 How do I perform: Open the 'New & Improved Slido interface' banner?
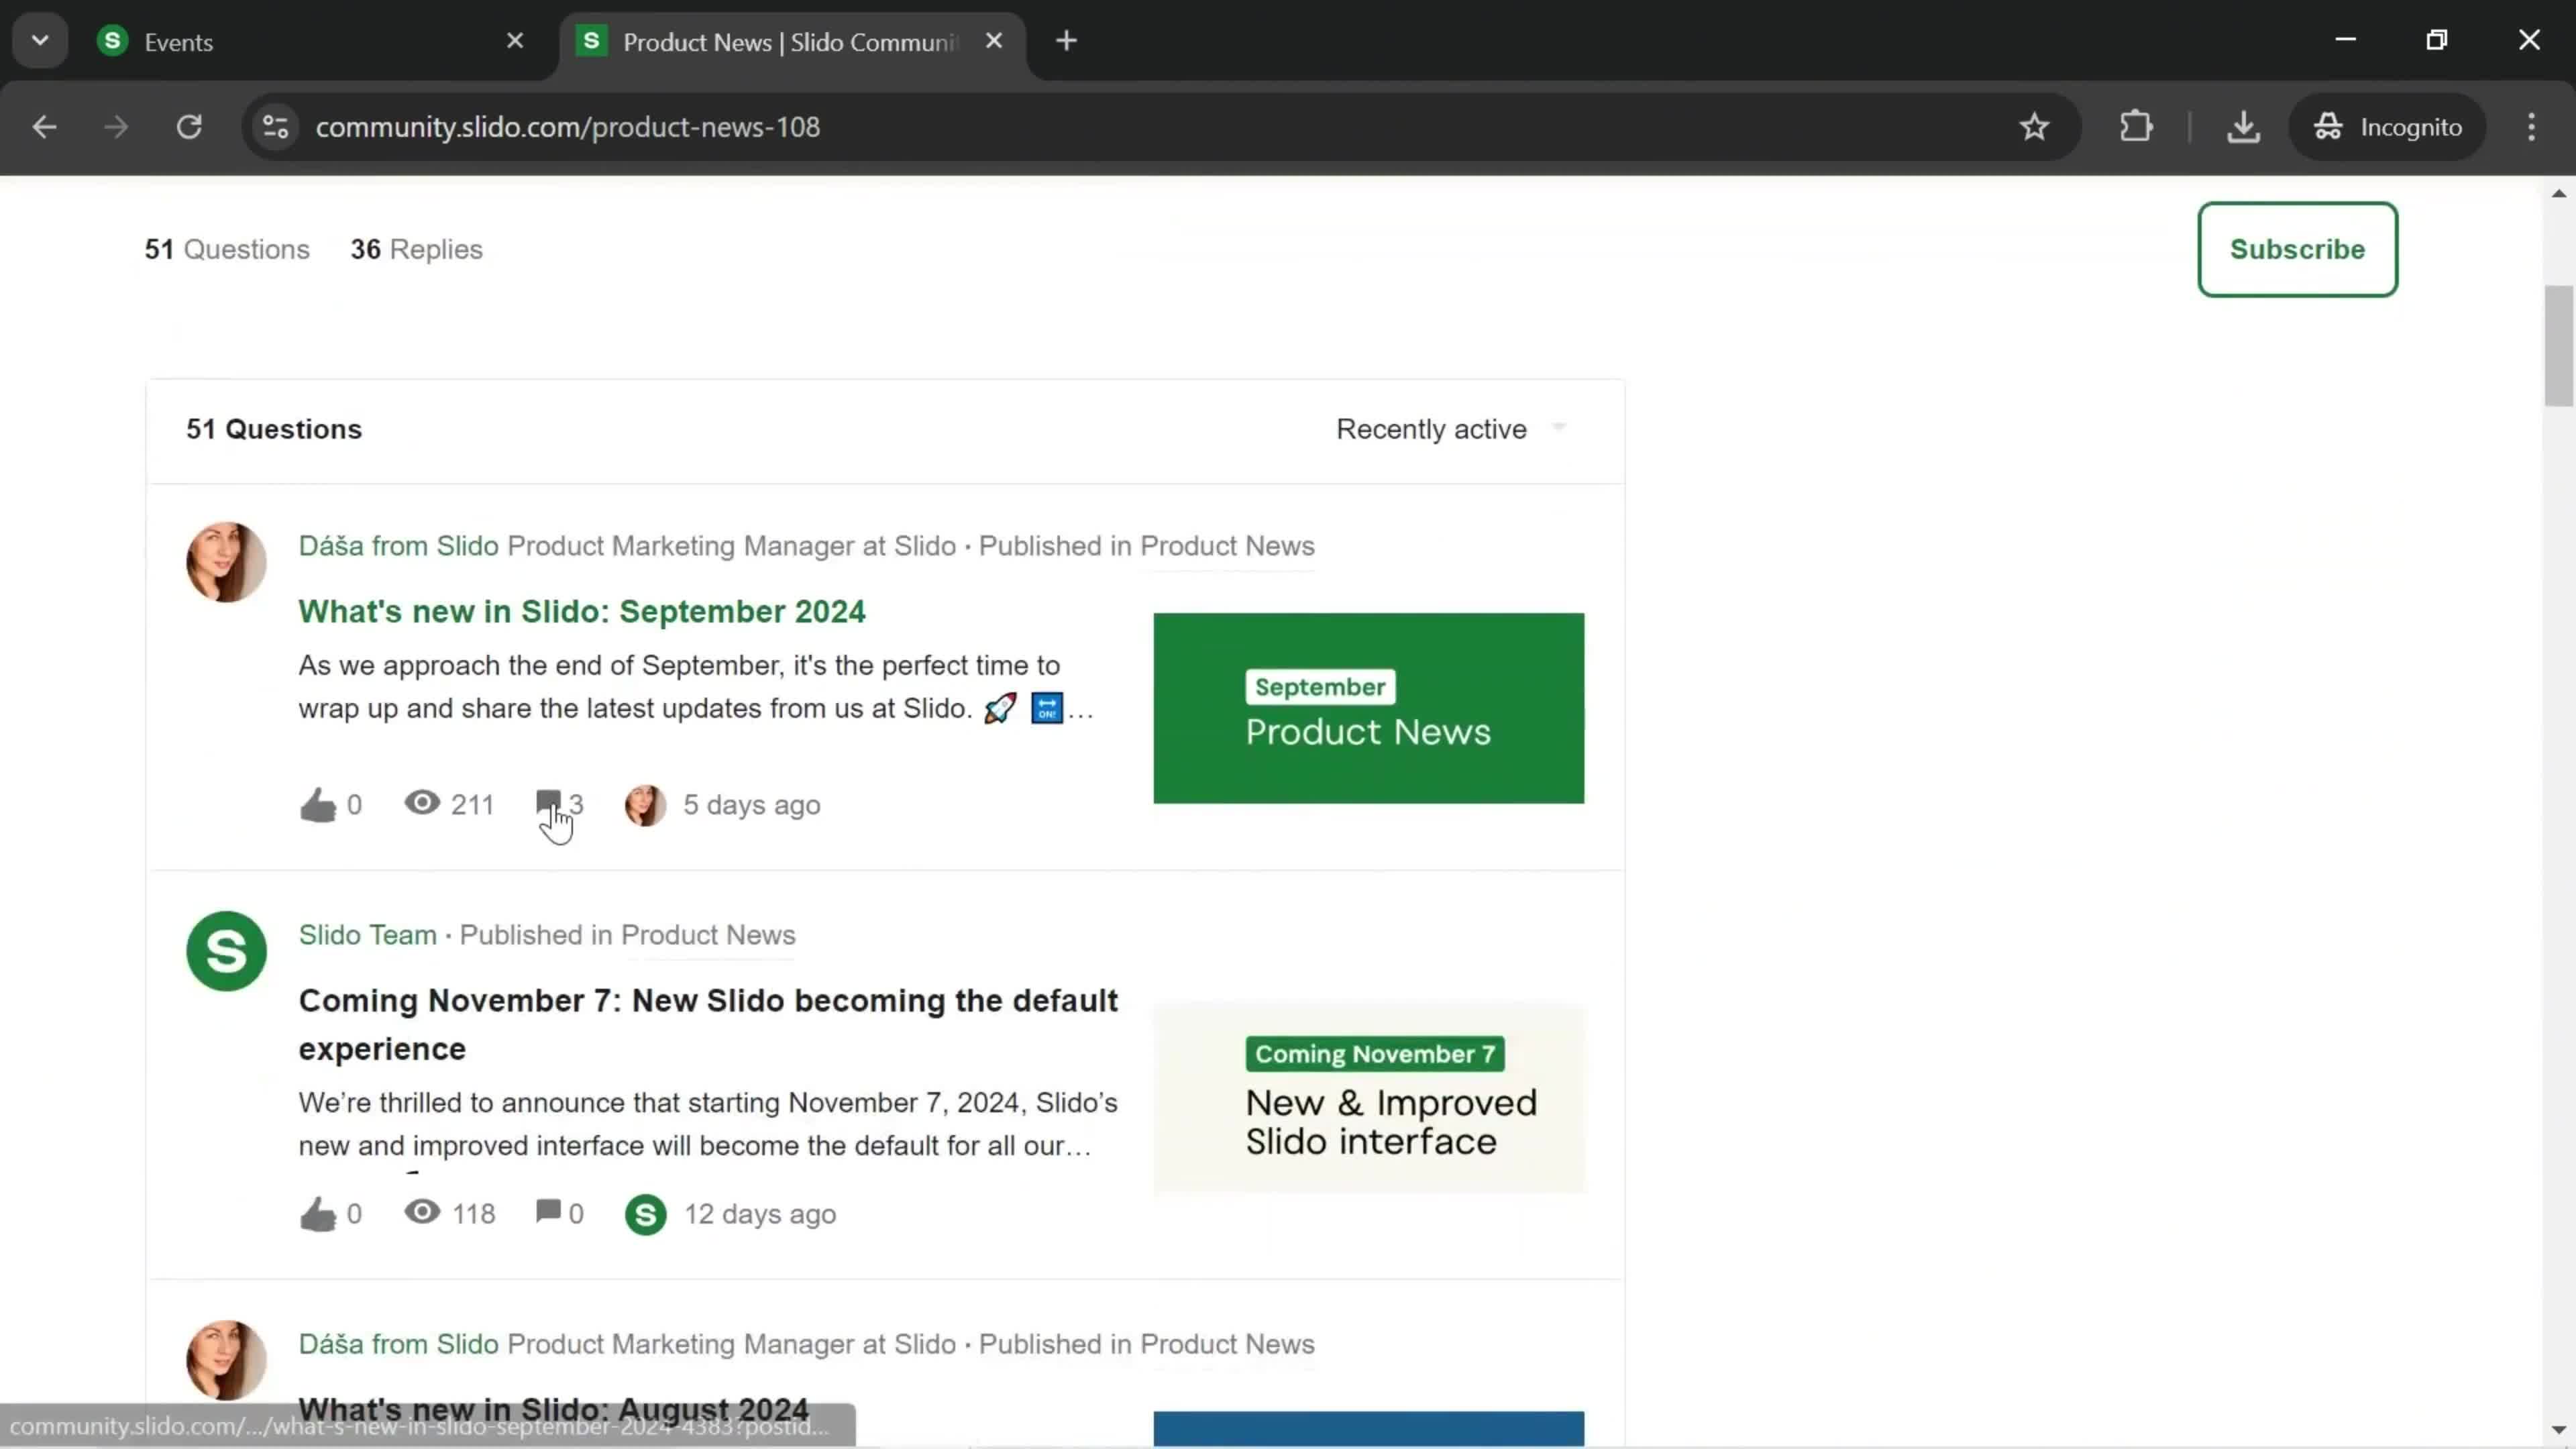pyautogui.click(x=1368, y=1097)
